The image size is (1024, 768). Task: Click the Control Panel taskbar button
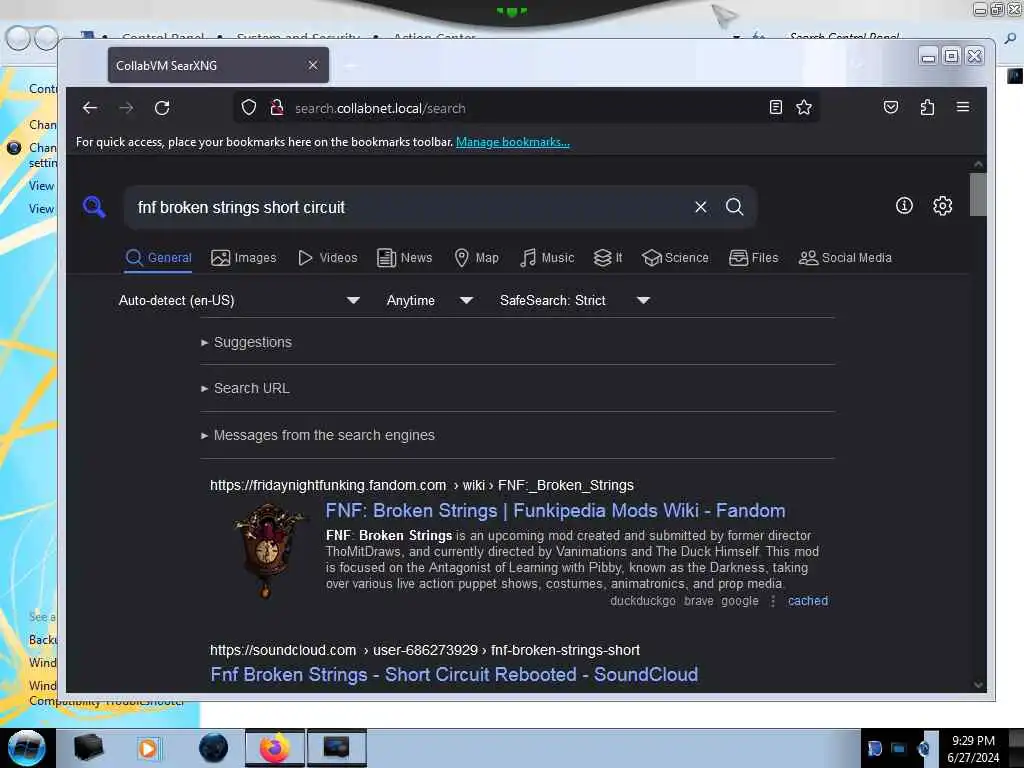[x=336, y=748]
